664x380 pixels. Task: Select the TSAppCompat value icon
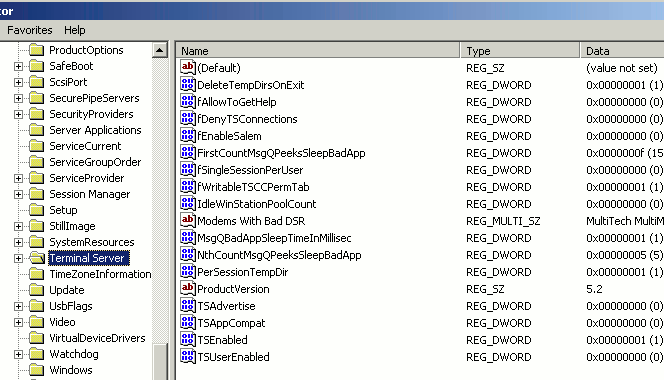pyautogui.click(x=188, y=322)
